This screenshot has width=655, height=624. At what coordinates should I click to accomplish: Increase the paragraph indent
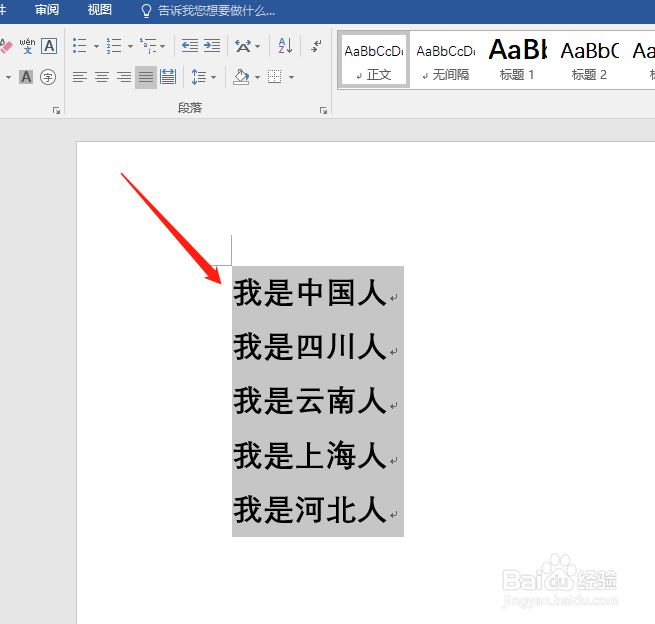(212, 46)
